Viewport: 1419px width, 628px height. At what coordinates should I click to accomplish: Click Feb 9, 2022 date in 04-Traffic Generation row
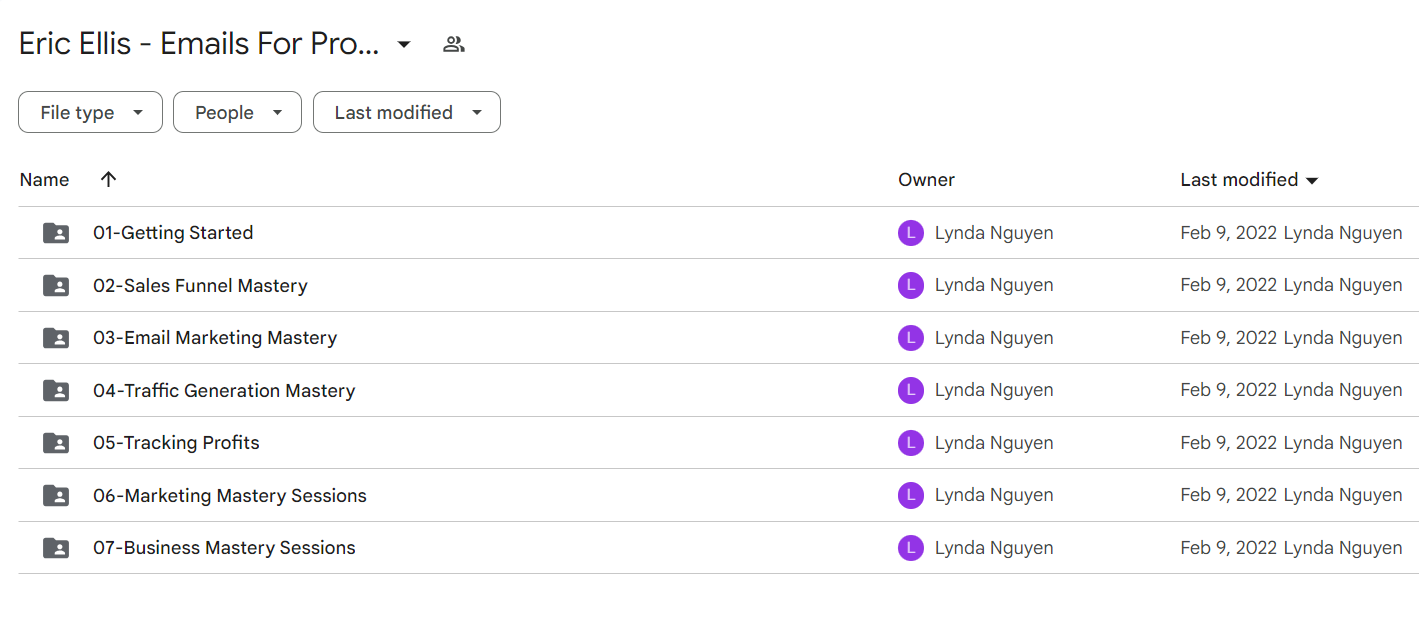pos(1228,390)
